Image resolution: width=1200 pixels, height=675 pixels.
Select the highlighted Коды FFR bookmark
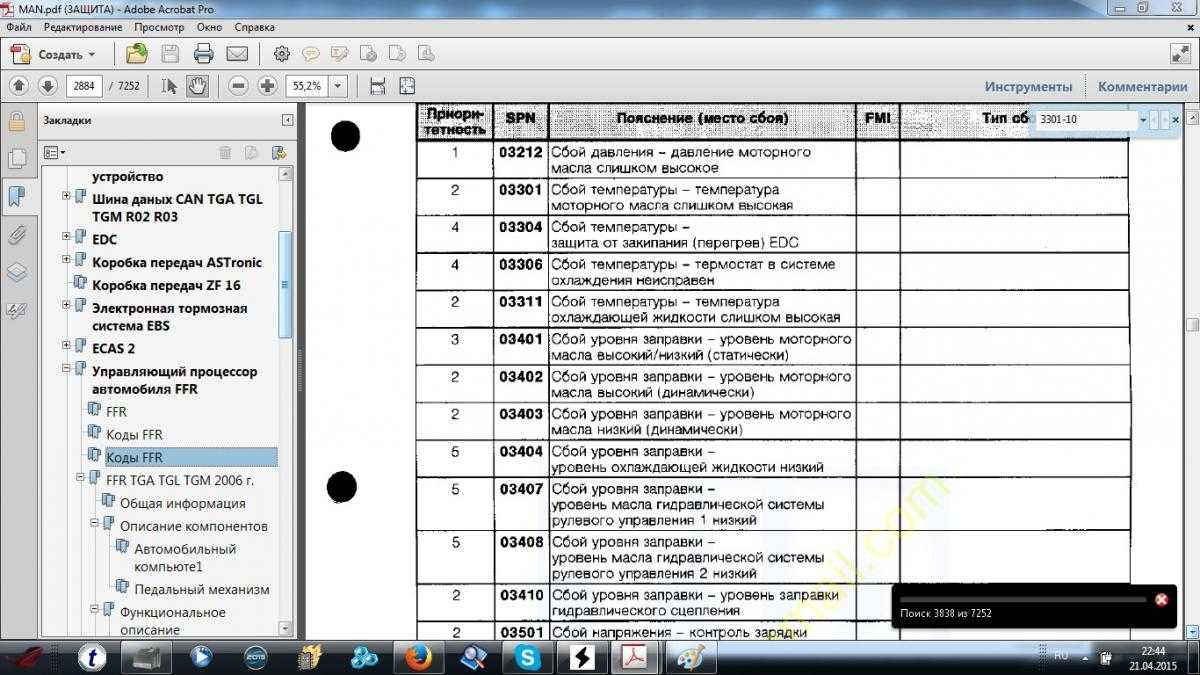(134, 457)
